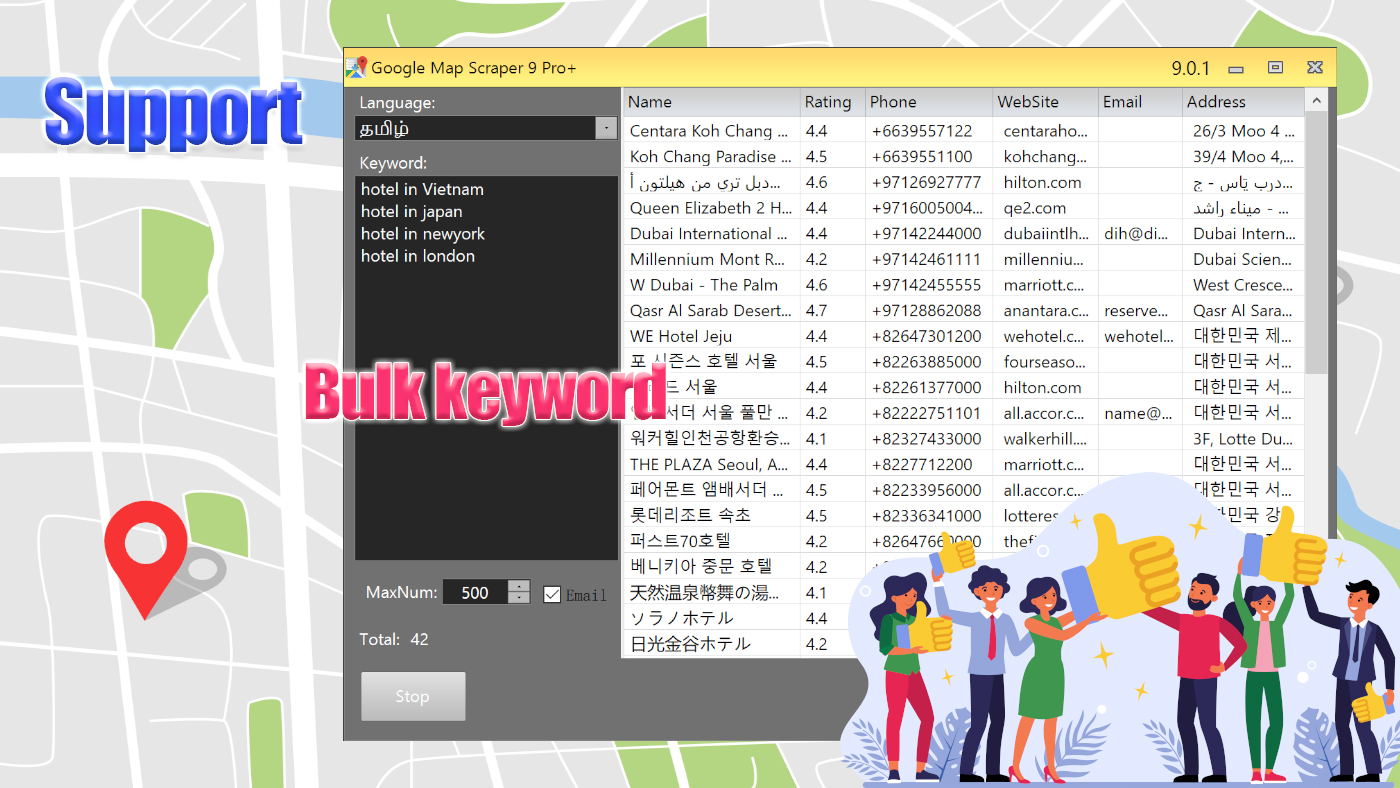Viewport: 1400px width, 788px height.
Task: Click the Google Map Scraper title bar icon
Action: (358, 67)
